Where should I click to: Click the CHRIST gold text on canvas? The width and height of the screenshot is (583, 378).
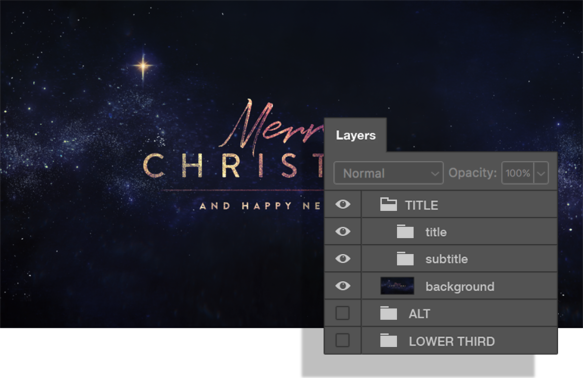[233, 166]
